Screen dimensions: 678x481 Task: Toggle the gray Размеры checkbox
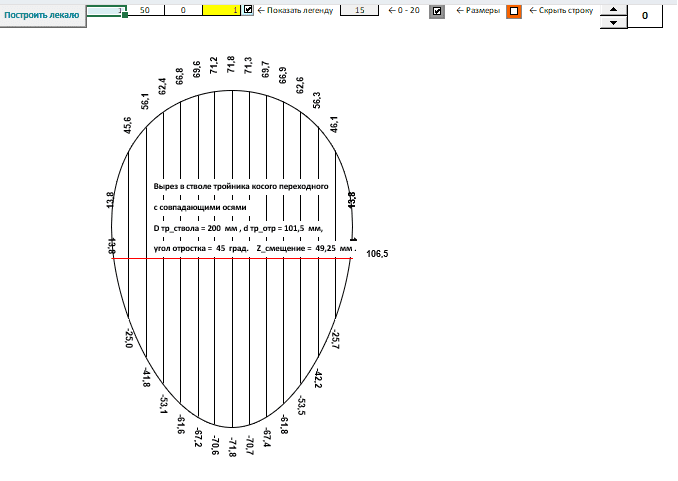pos(437,11)
